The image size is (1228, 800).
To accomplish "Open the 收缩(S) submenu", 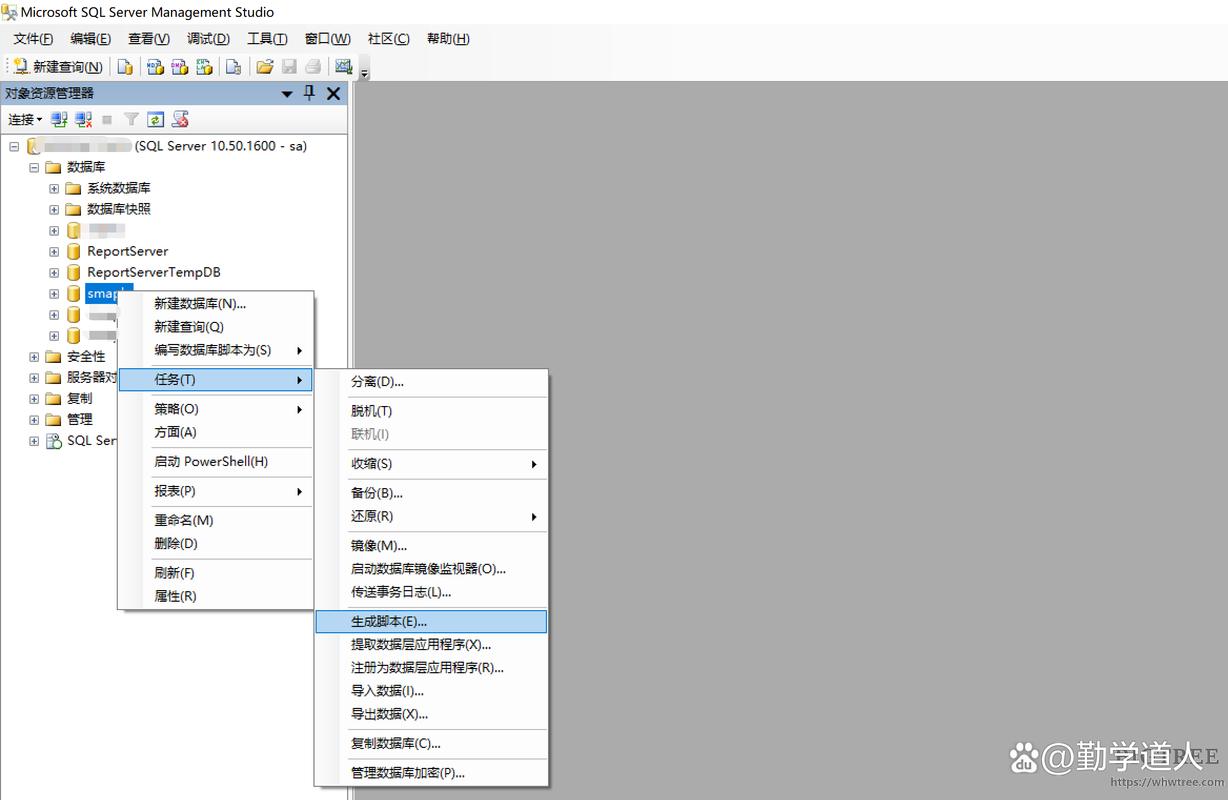I will click(x=431, y=464).
